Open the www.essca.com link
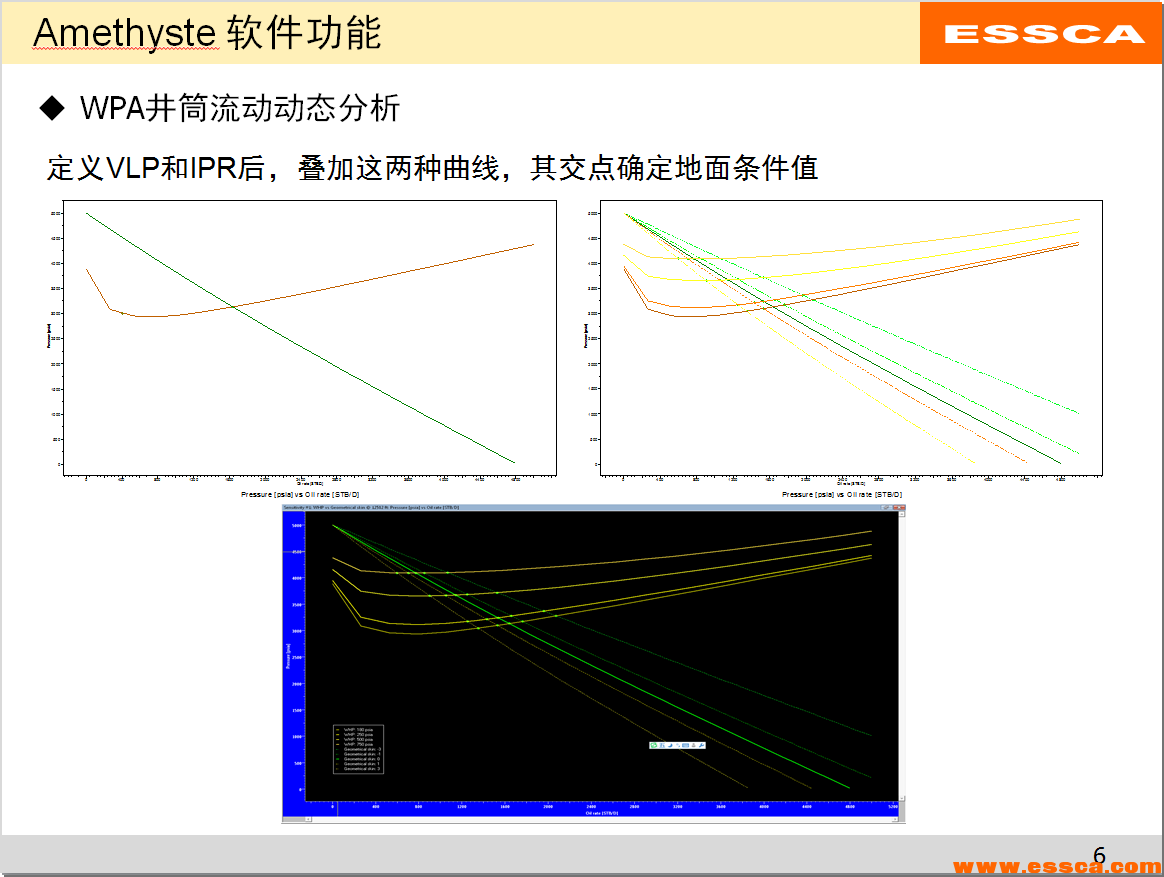This screenshot has width=1164, height=877. [x=1057, y=866]
